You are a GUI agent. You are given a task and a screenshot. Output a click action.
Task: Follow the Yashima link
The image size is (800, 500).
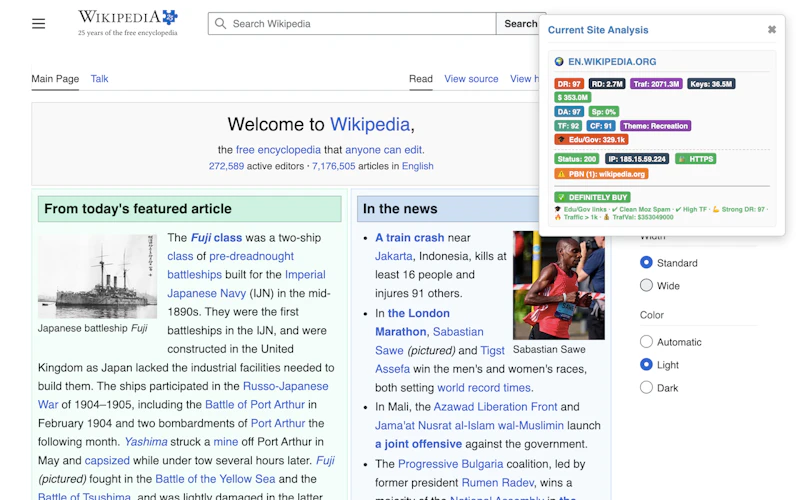tap(146, 442)
